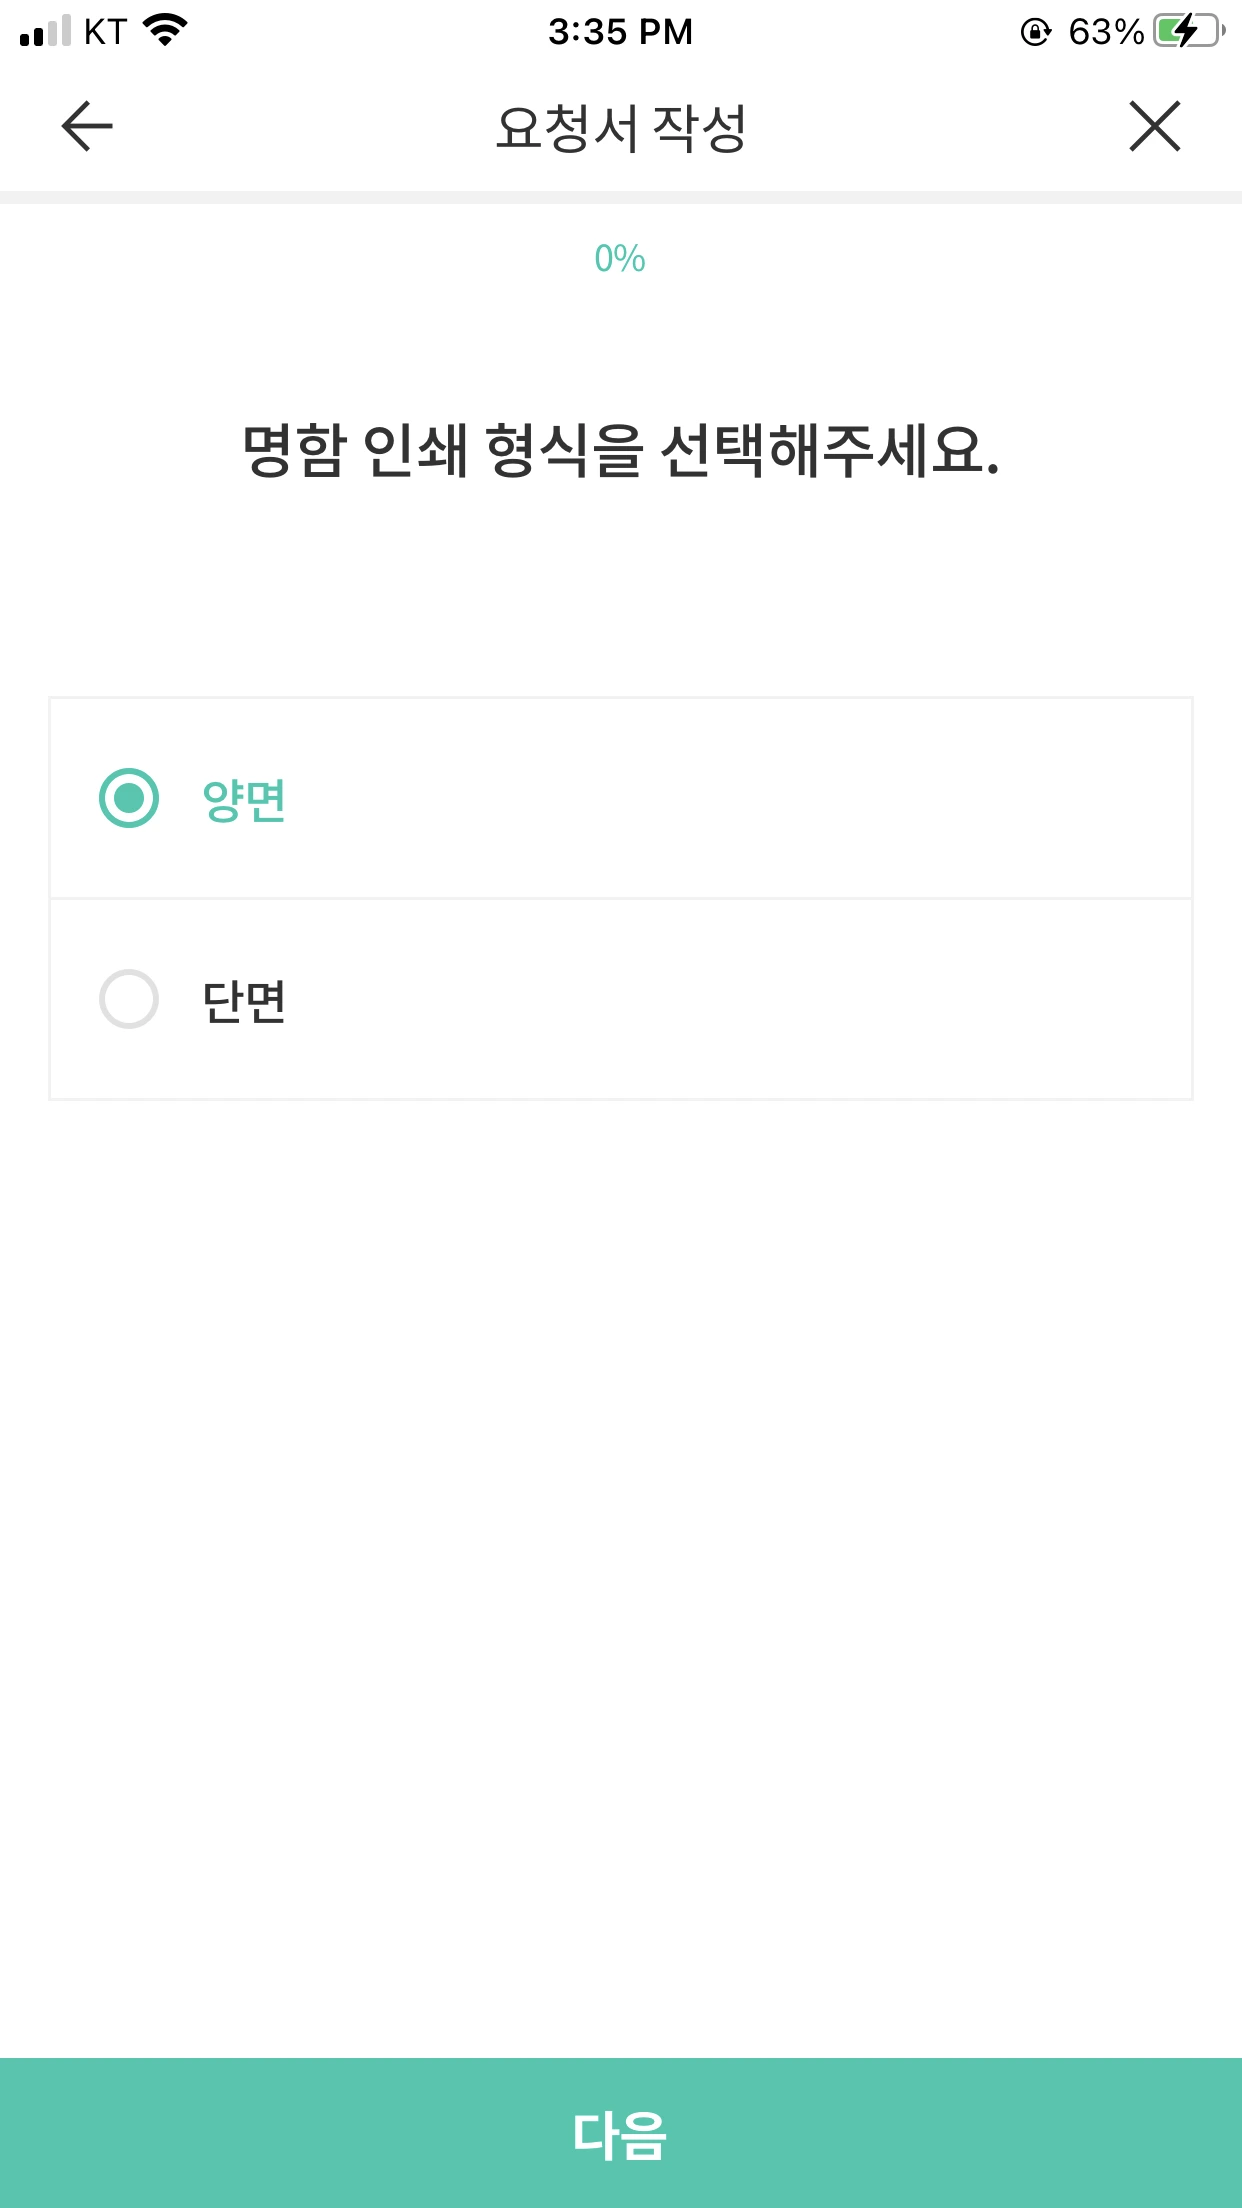Tap the 명함 인쇄 형식을 선택해주세요 heading
This screenshot has width=1242, height=2208.
point(621,451)
